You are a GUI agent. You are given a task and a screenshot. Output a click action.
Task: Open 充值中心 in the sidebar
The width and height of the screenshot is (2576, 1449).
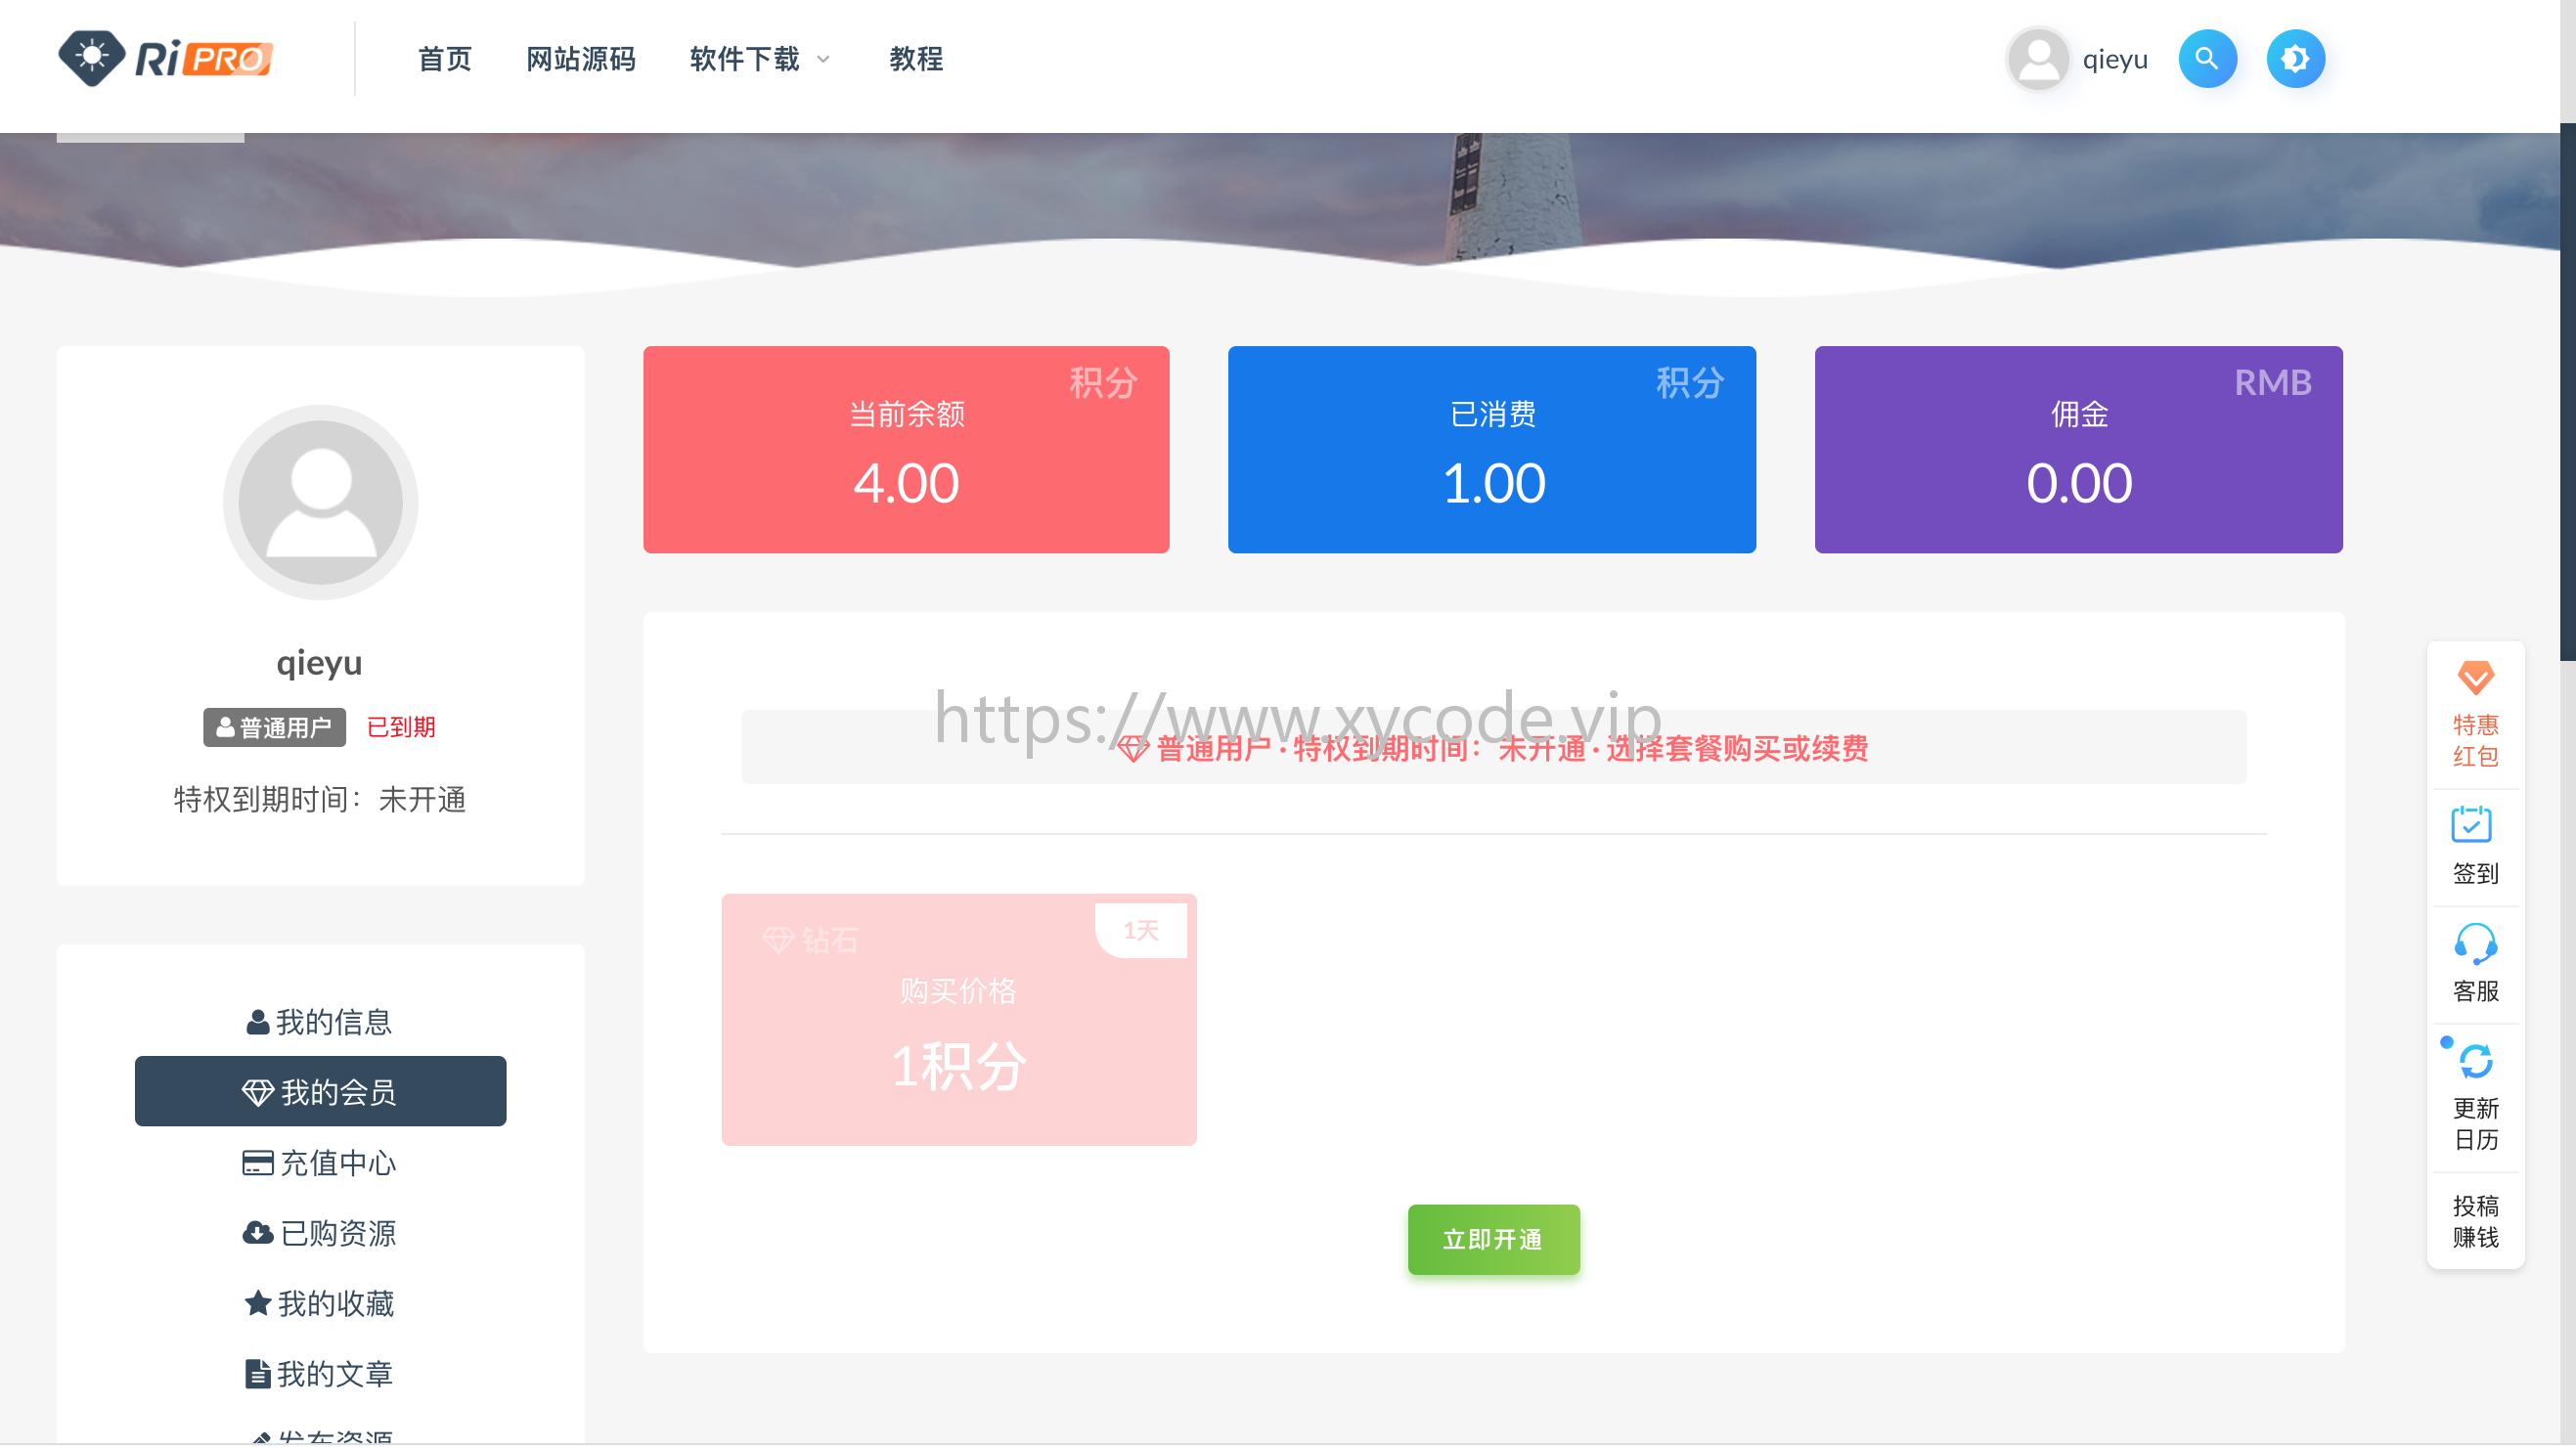(320, 1163)
